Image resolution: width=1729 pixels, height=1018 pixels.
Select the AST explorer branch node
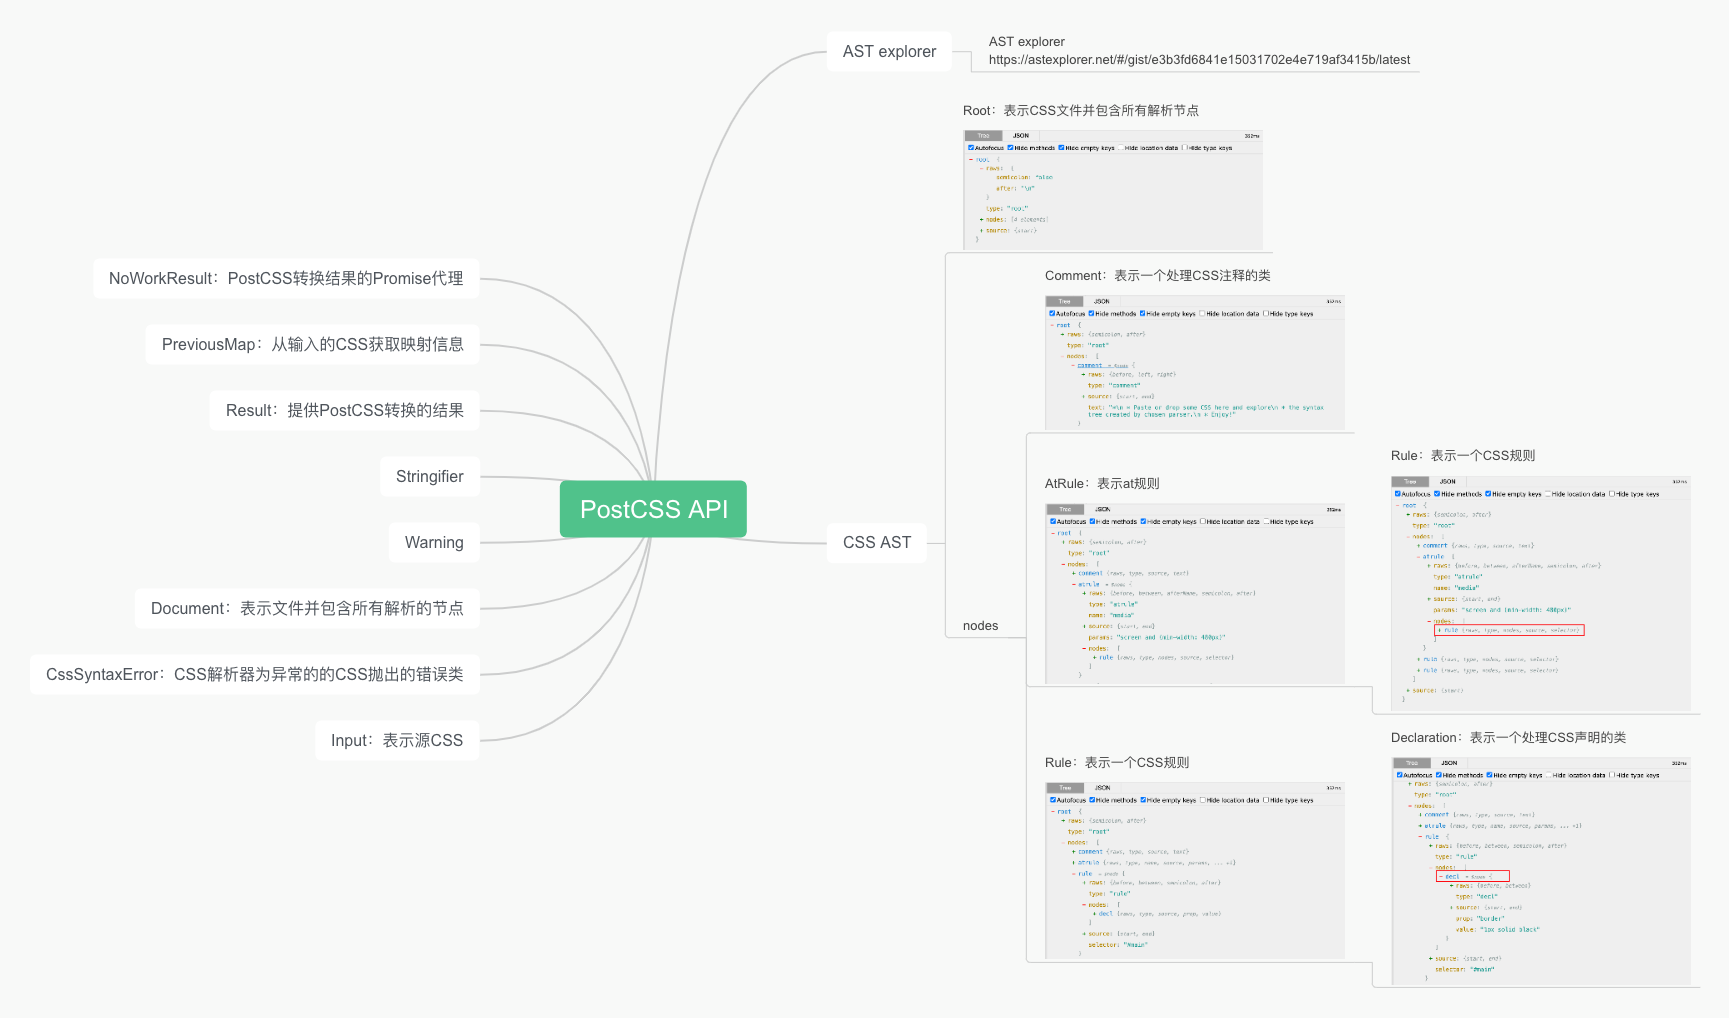[889, 51]
